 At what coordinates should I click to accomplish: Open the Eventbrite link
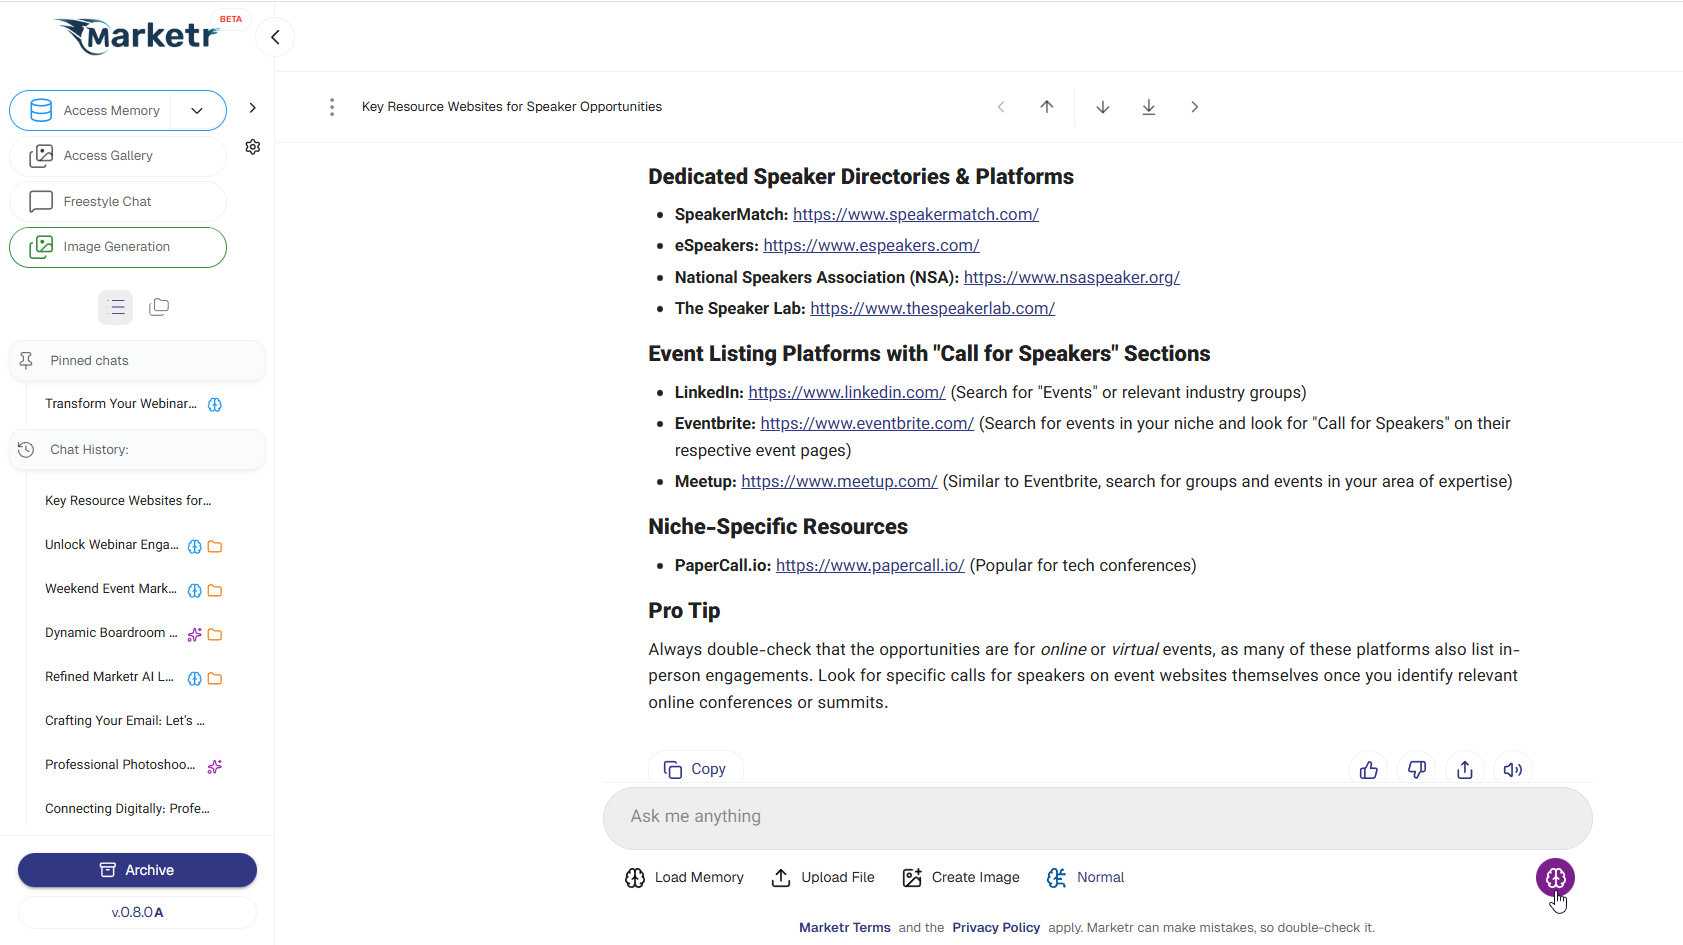pos(867,423)
